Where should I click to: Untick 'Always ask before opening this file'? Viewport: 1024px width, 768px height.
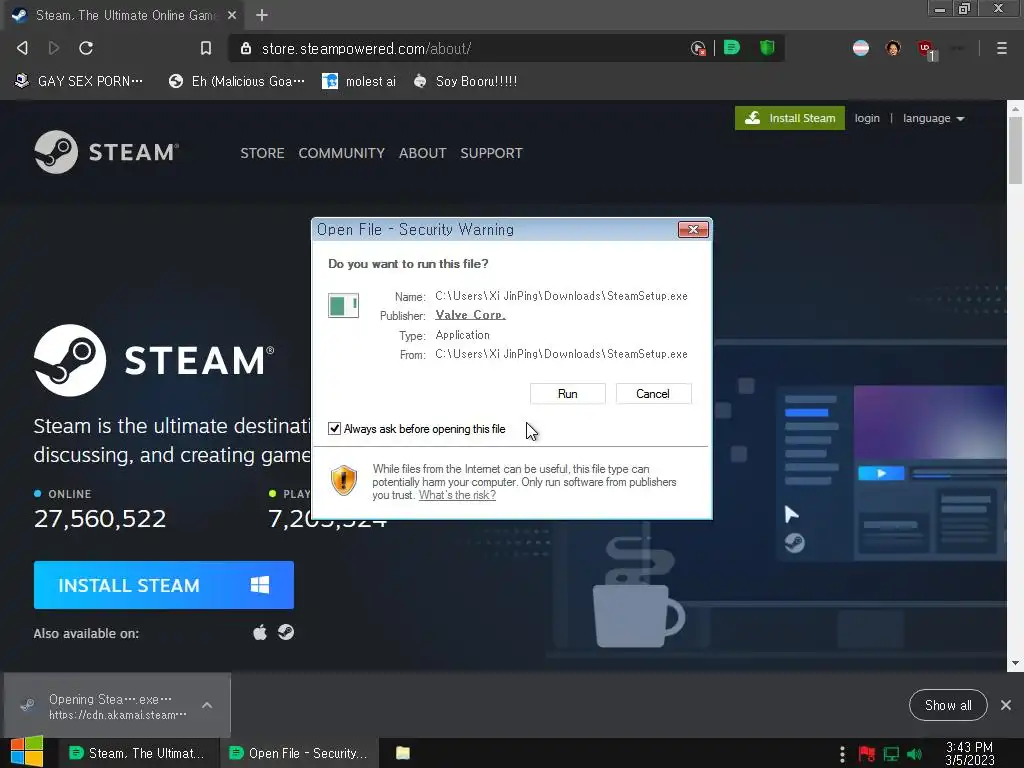(x=334, y=428)
